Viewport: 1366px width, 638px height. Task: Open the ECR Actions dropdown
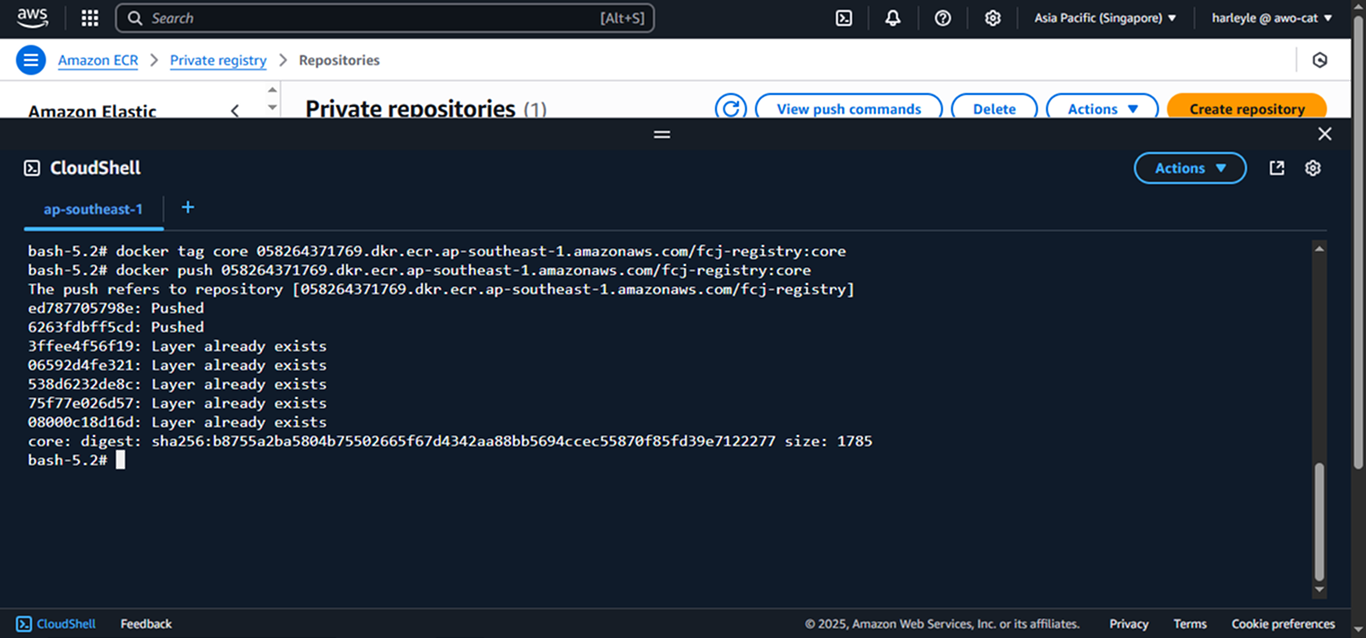(1102, 108)
